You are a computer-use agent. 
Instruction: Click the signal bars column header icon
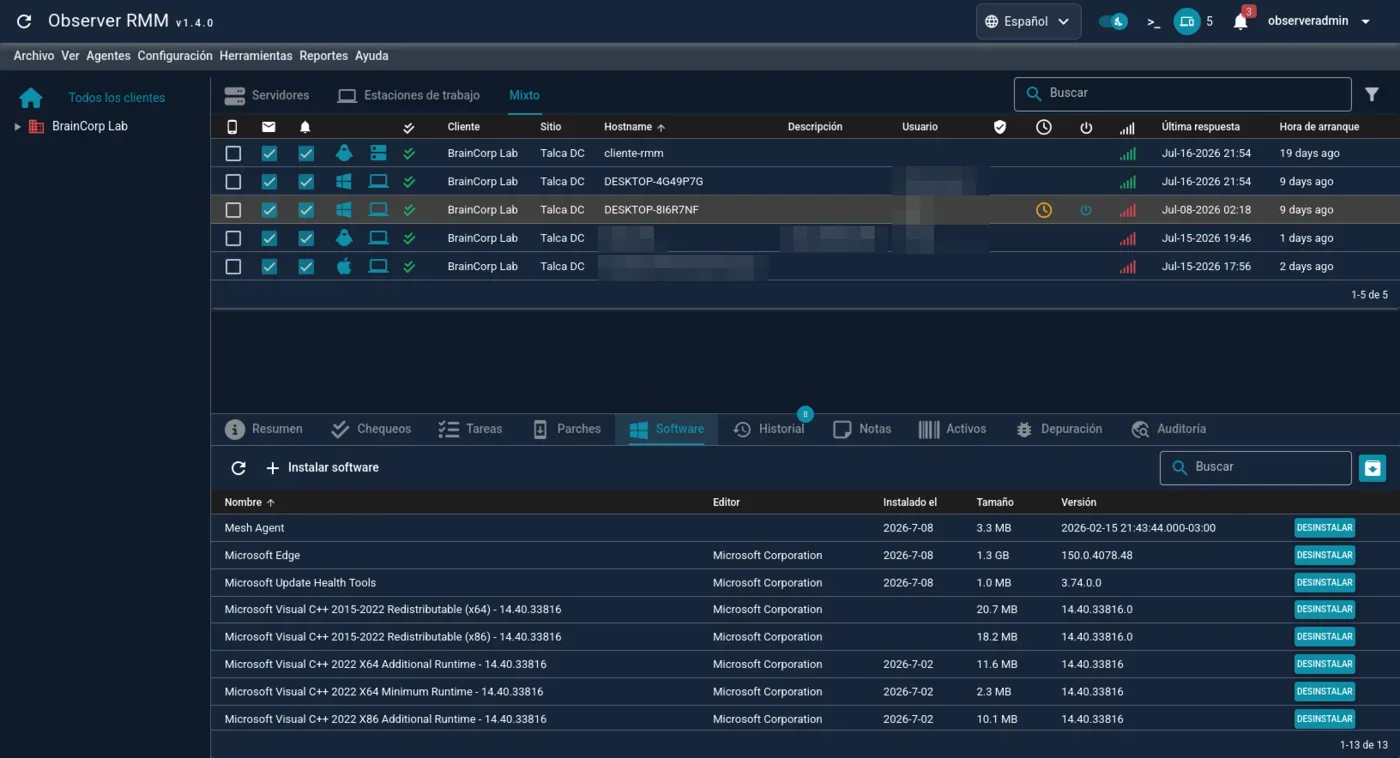[1128, 128]
